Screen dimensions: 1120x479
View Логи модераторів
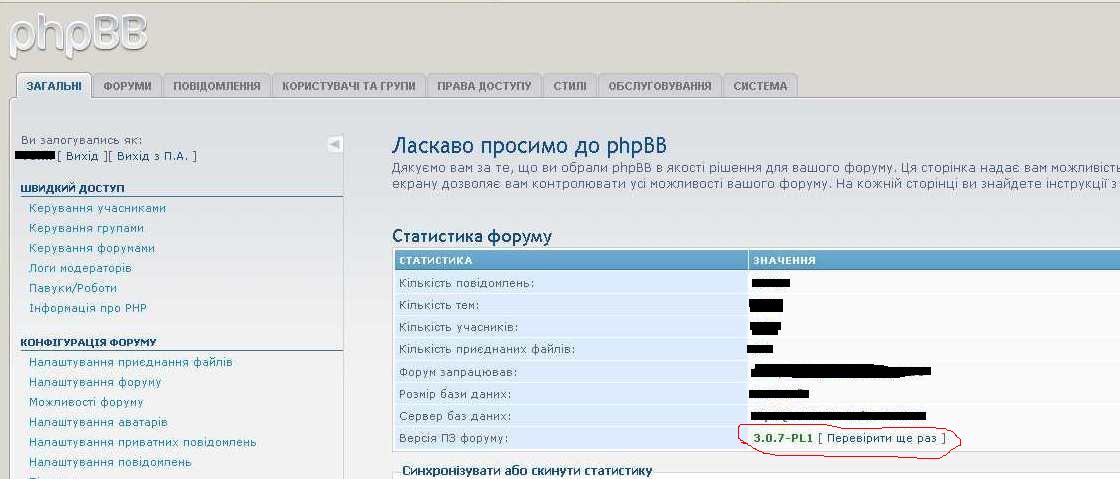80,268
